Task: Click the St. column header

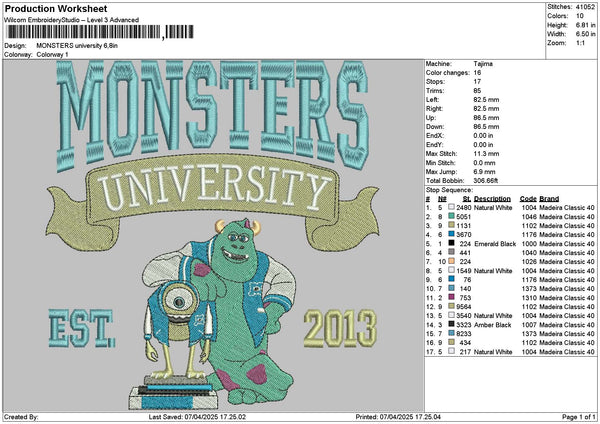Action: [x=467, y=199]
